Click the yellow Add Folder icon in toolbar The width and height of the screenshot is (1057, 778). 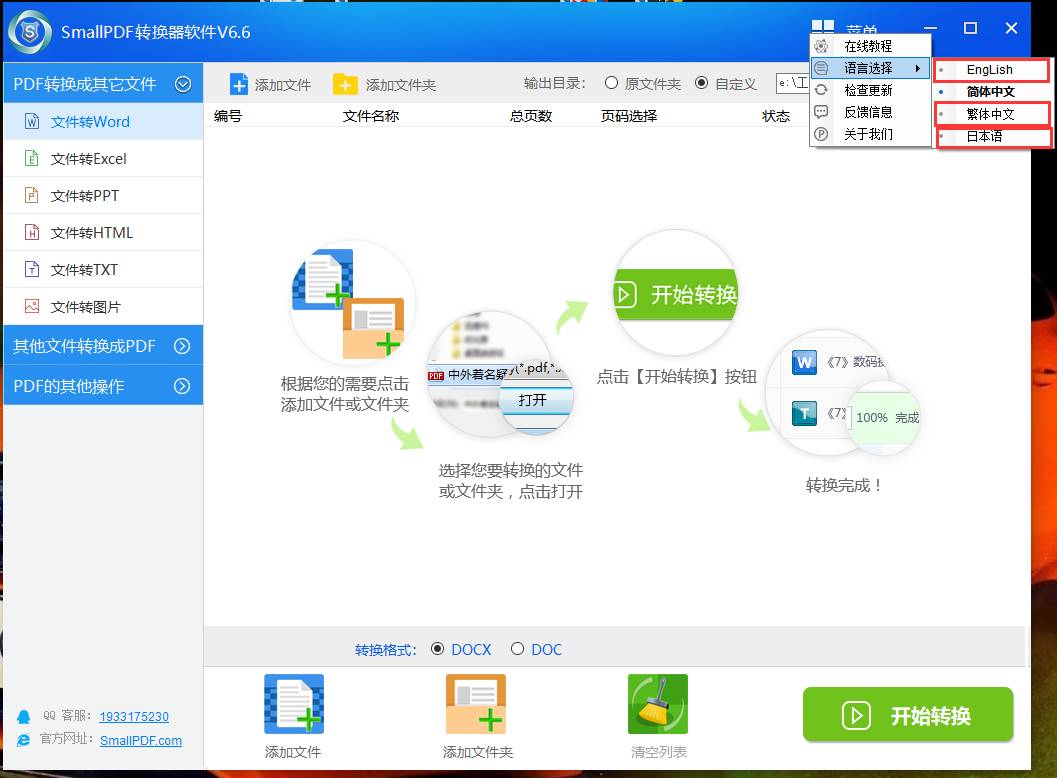tap(345, 84)
